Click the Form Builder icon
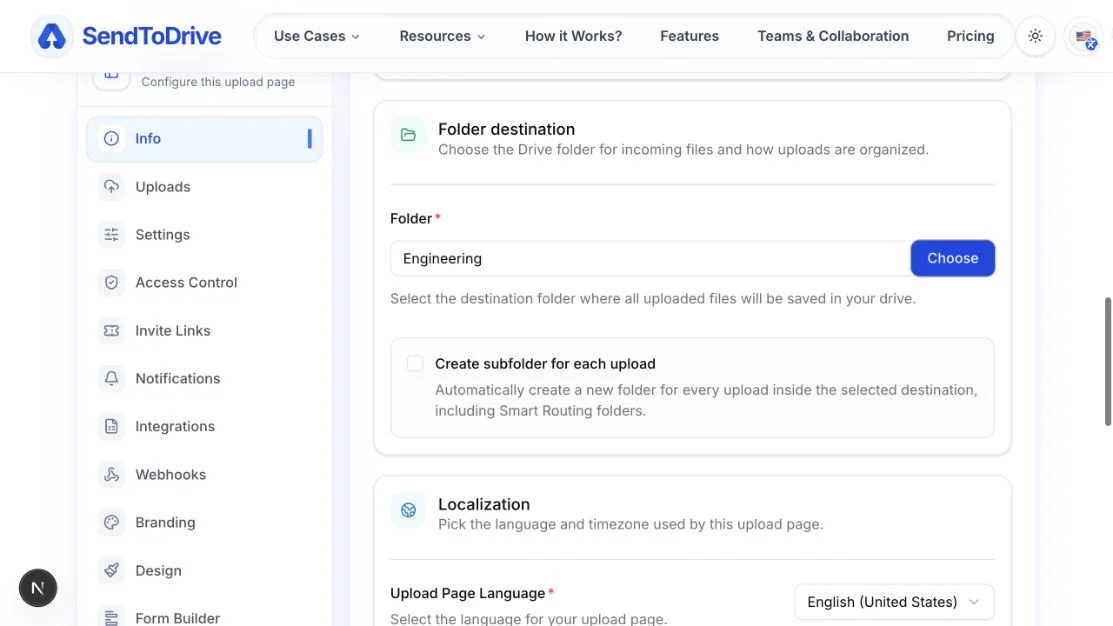This screenshot has width=1113, height=626. pos(111,618)
